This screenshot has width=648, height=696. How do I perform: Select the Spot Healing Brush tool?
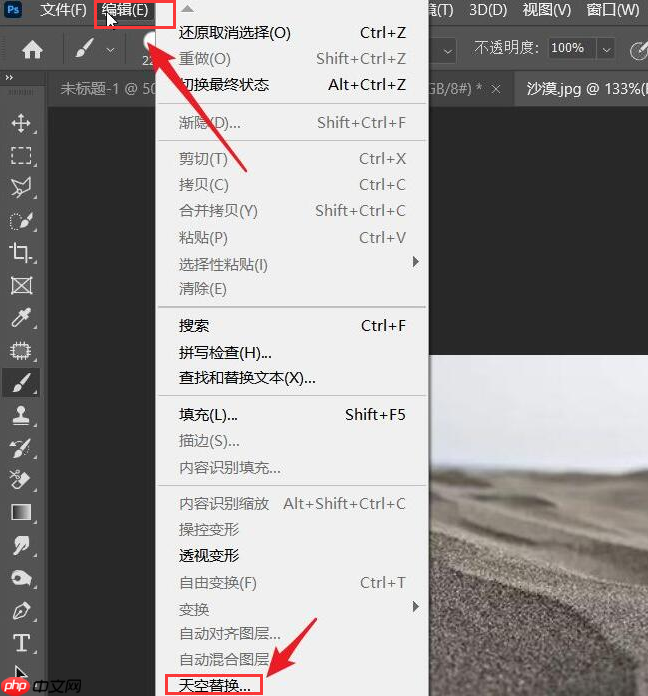pos(21,351)
